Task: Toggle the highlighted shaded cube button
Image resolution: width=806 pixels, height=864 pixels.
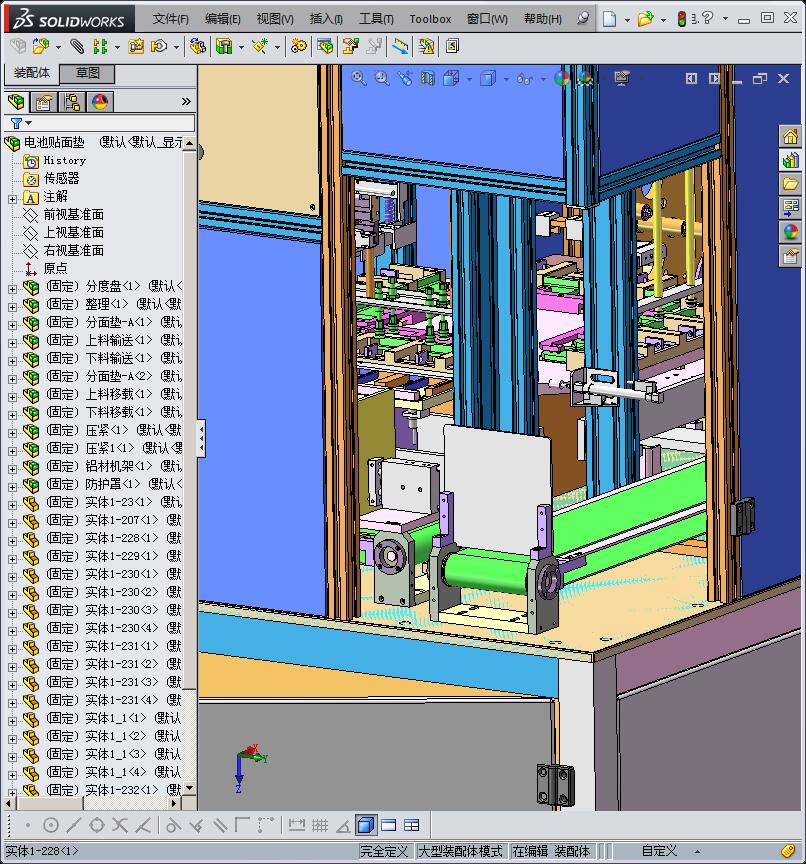Action: click(366, 825)
